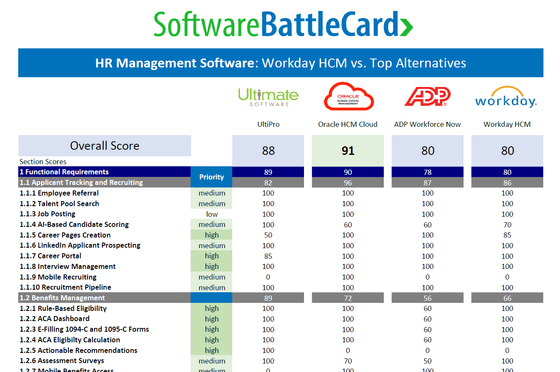The height and width of the screenshot is (372, 560).
Task: Select ADP Applicant Tracking score 87
Action: pos(428,183)
